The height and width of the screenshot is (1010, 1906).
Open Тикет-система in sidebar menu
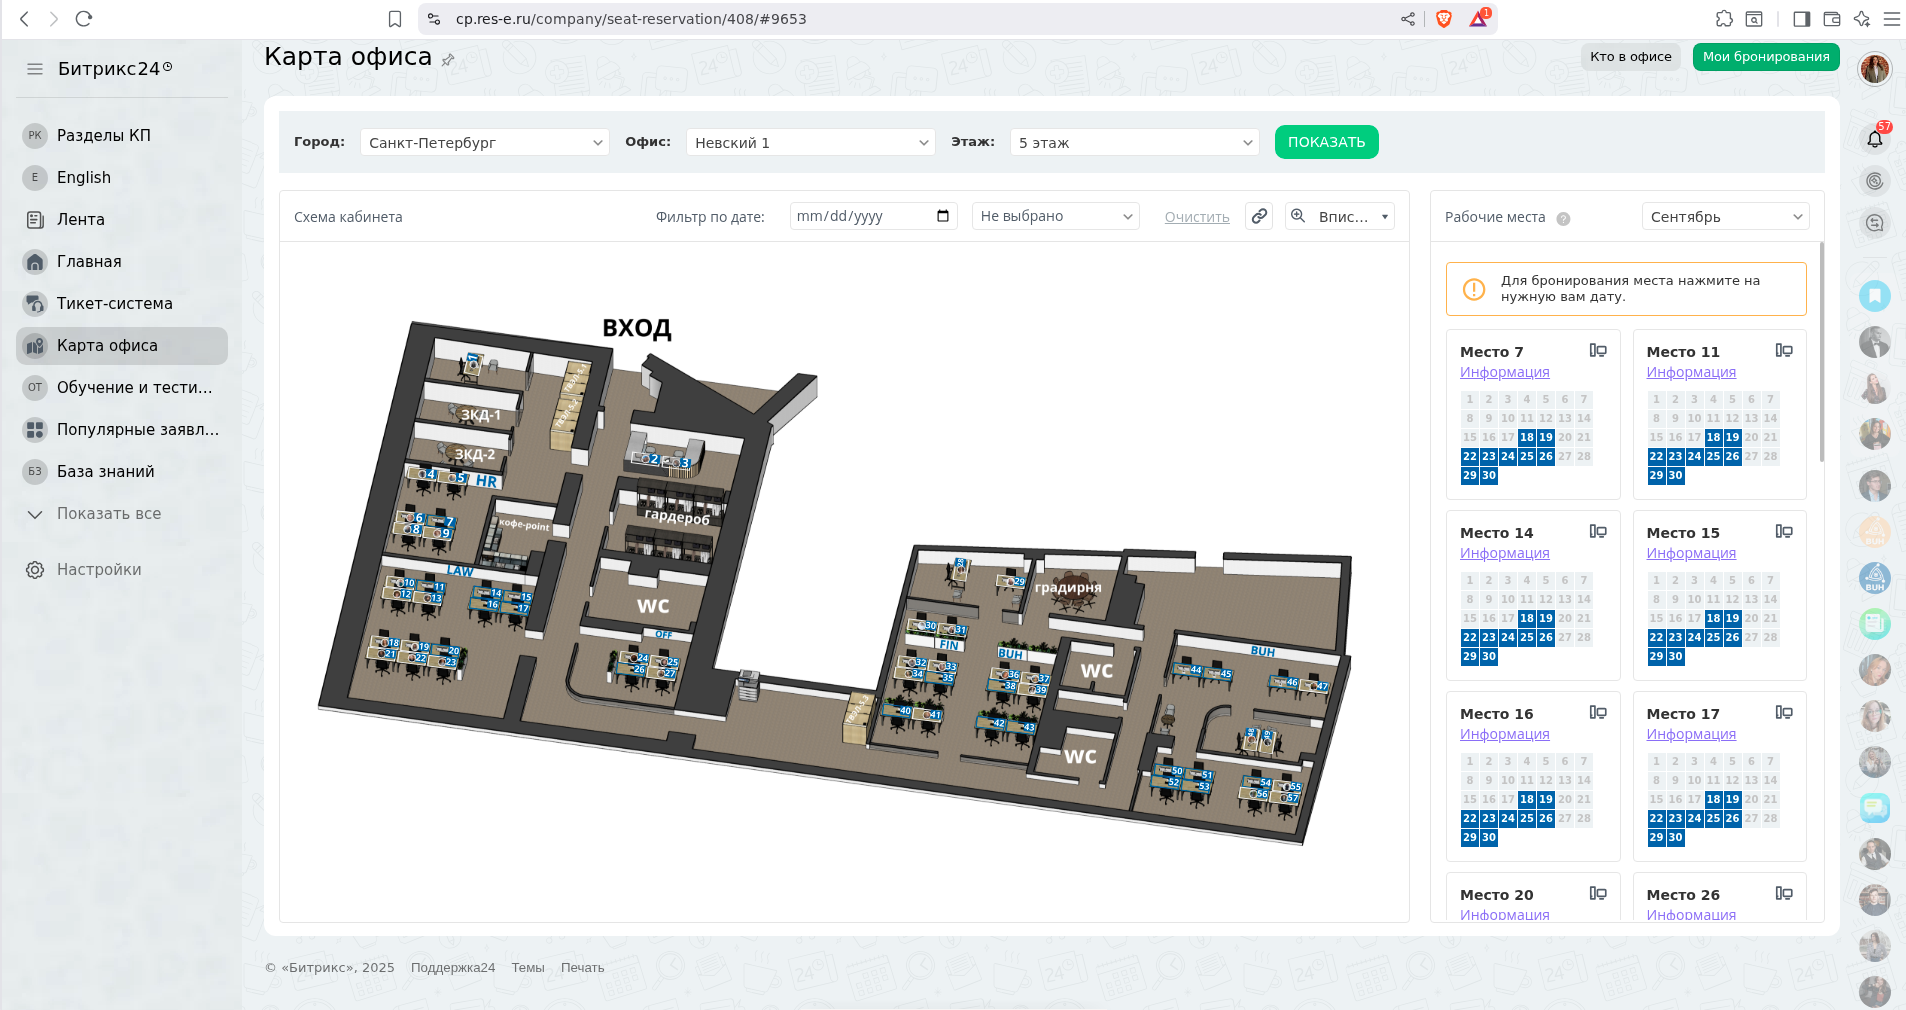pyautogui.click(x=114, y=304)
